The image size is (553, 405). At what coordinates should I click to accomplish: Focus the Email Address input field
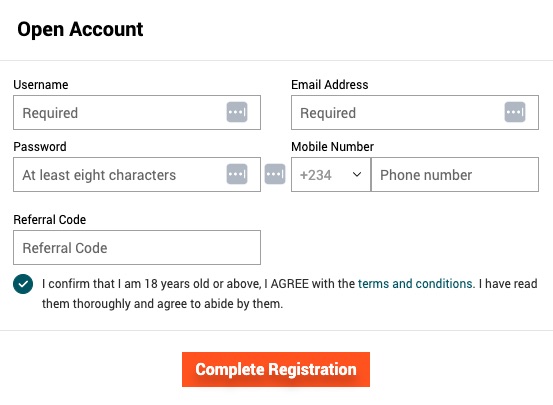[415, 113]
